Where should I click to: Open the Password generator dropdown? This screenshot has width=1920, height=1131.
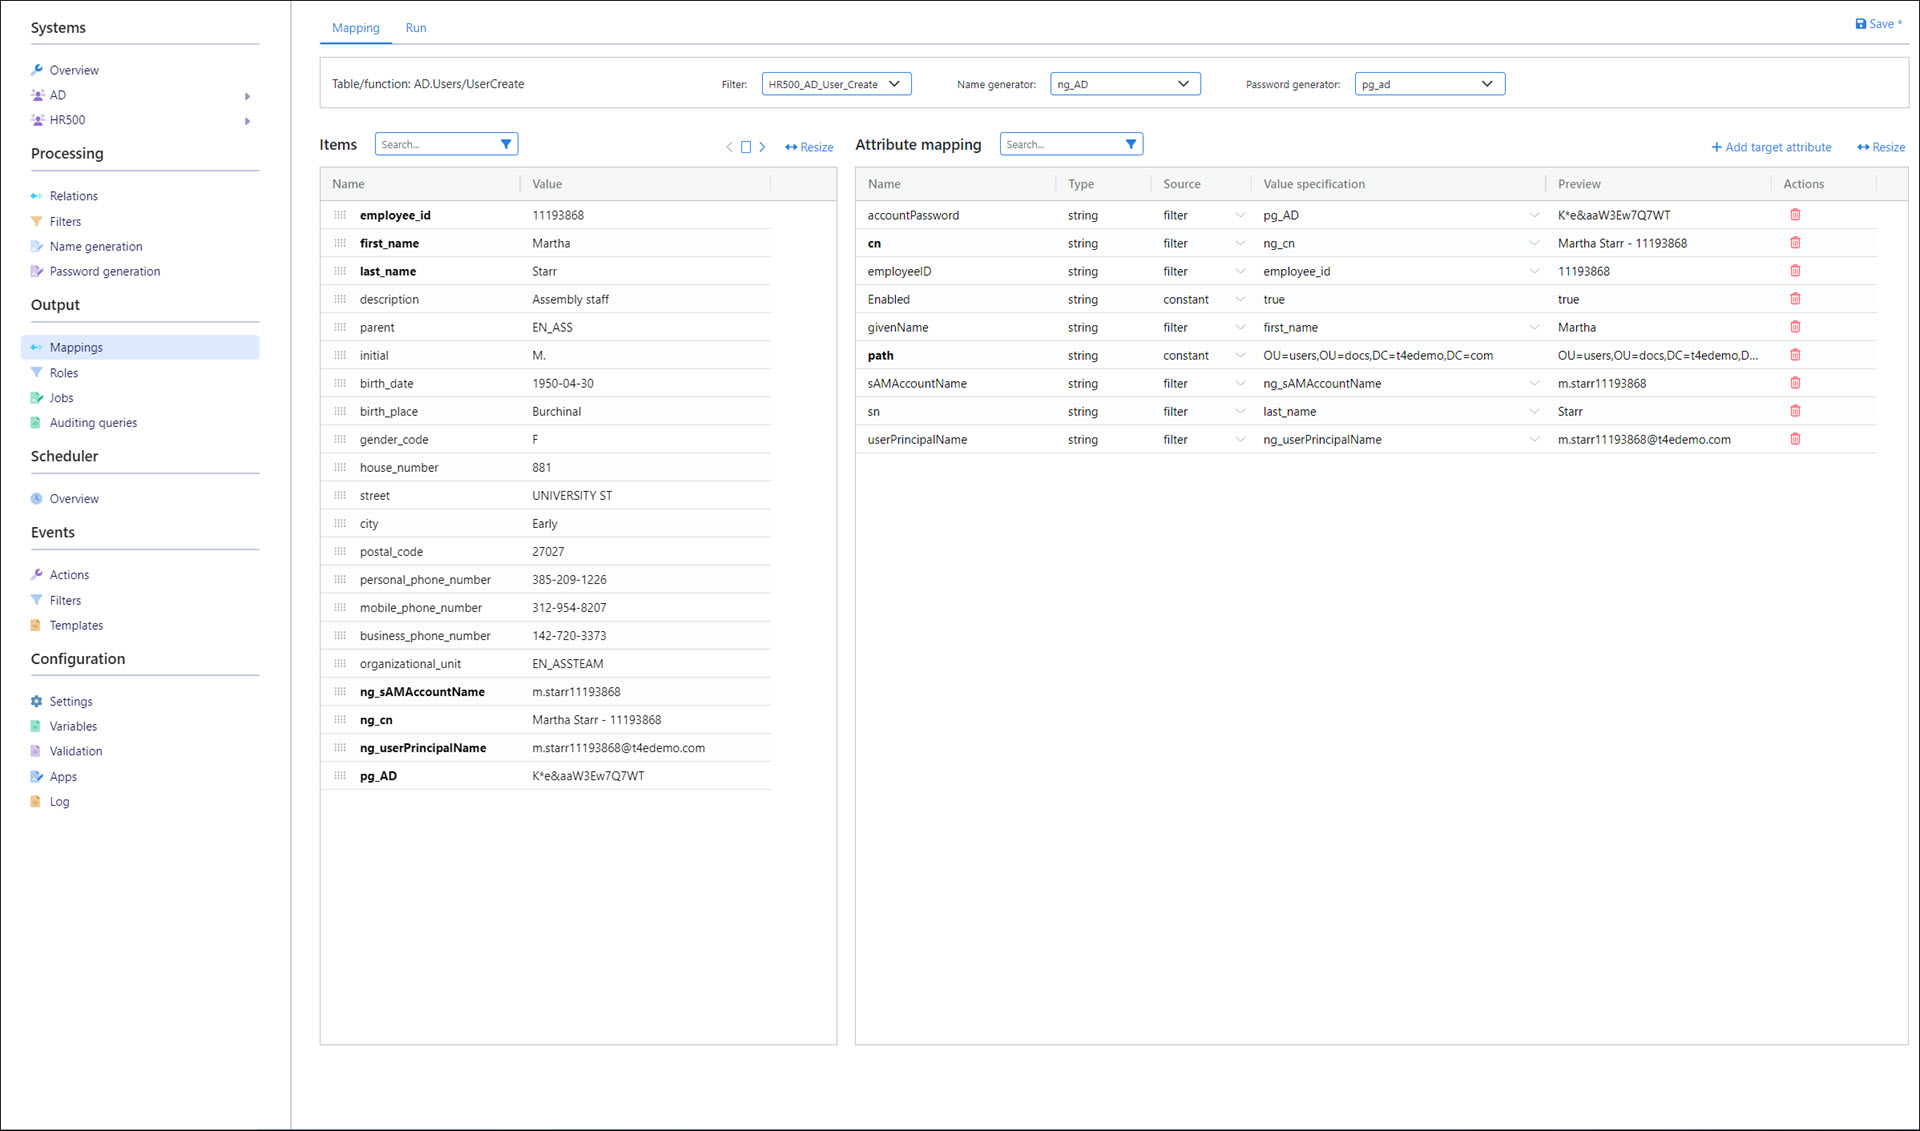(x=1429, y=84)
